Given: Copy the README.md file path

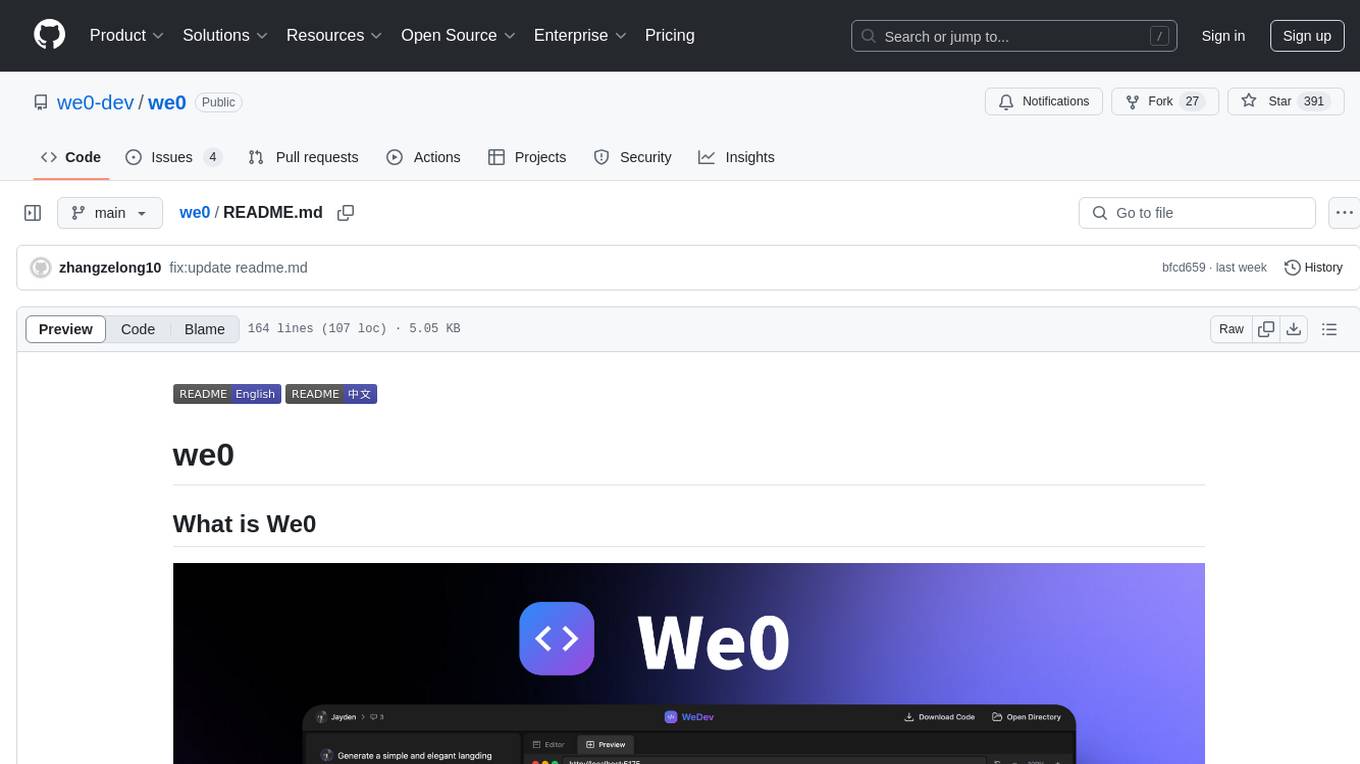Looking at the screenshot, I should pyautogui.click(x=346, y=213).
